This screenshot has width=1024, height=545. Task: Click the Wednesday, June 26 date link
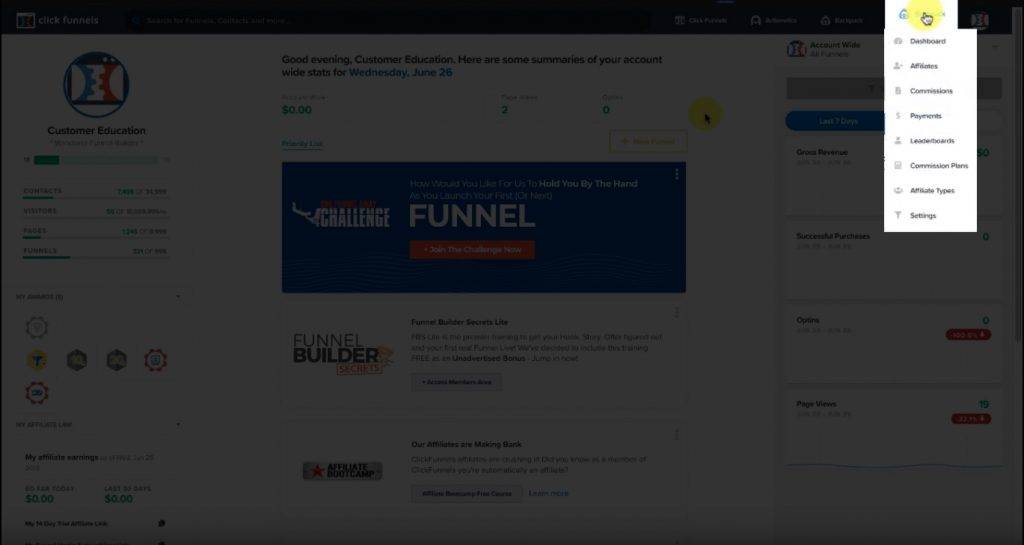(400, 72)
